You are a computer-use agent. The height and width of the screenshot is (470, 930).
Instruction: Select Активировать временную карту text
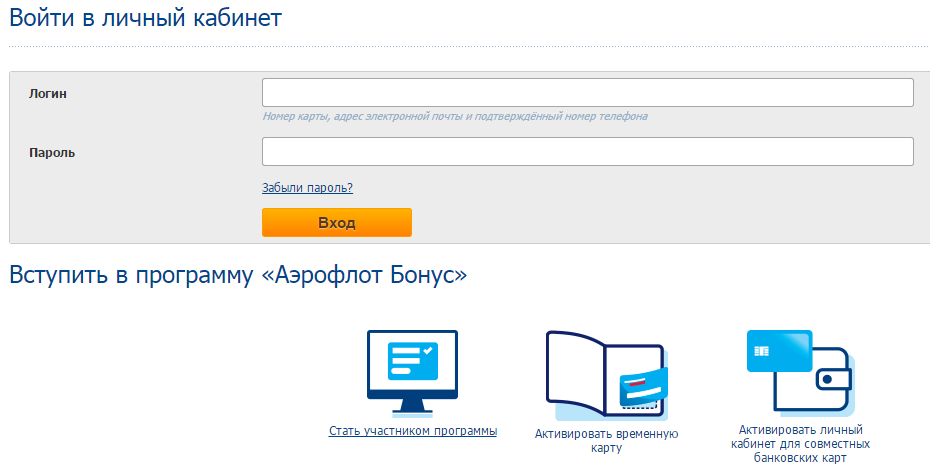[x=606, y=441]
